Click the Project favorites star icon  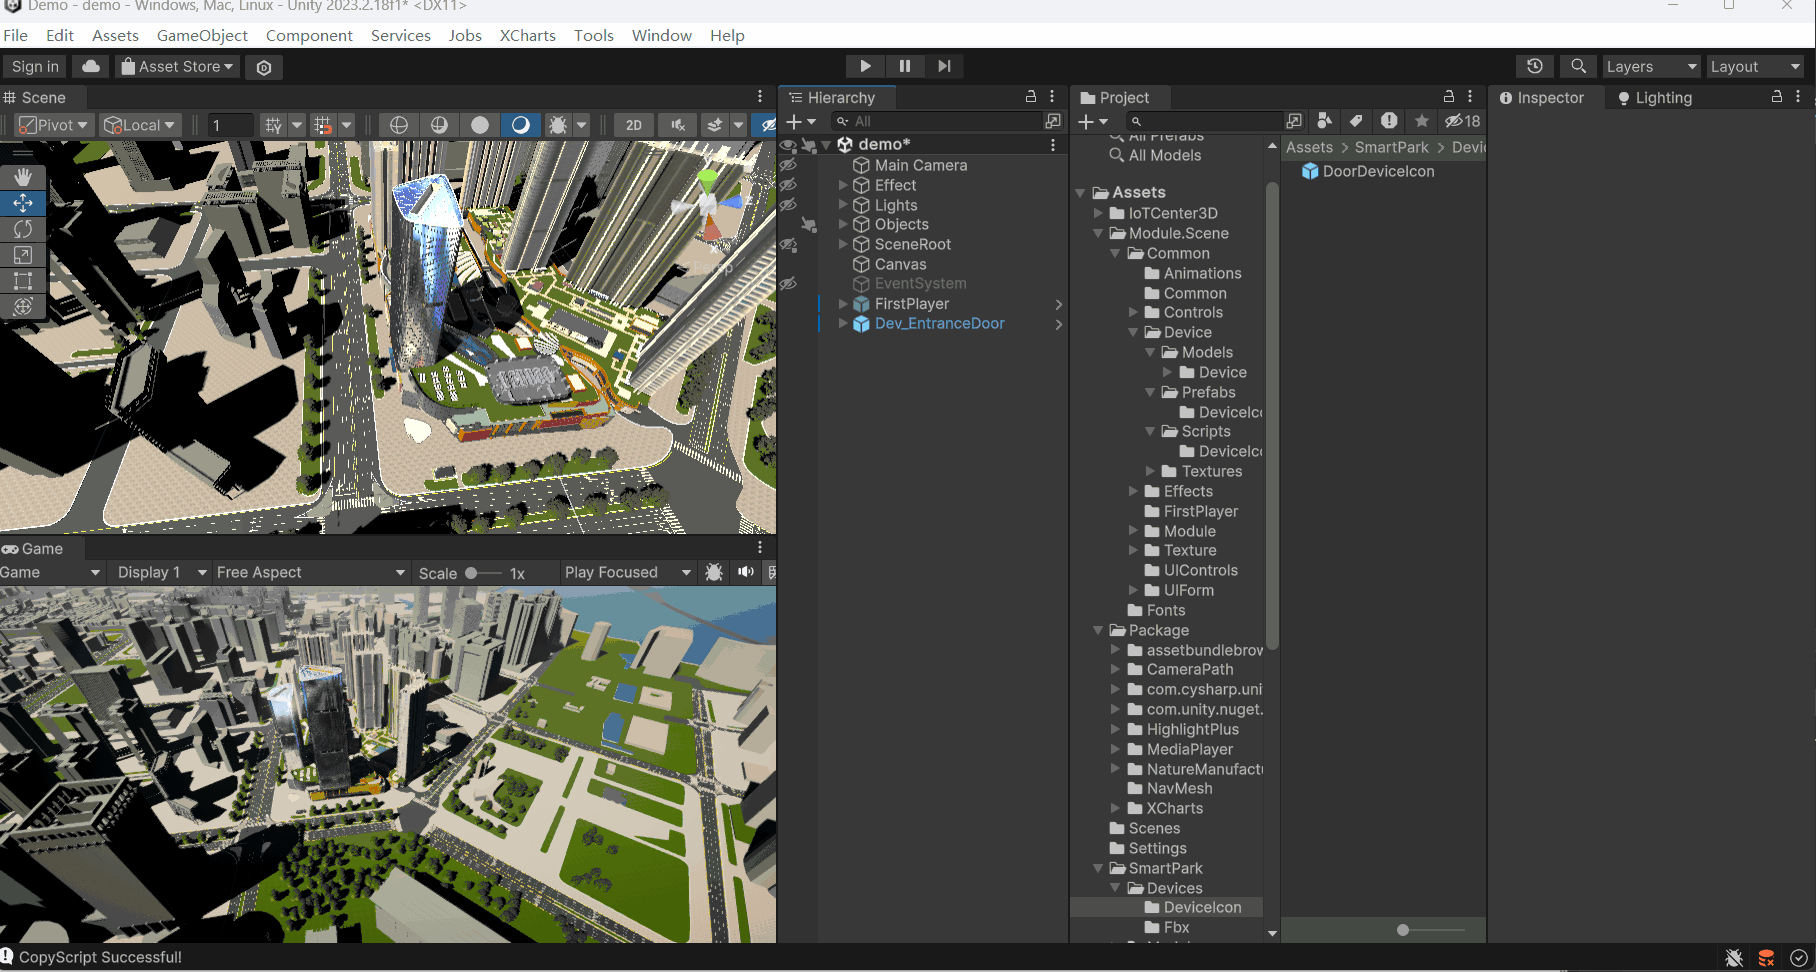(x=1421, y=121)
